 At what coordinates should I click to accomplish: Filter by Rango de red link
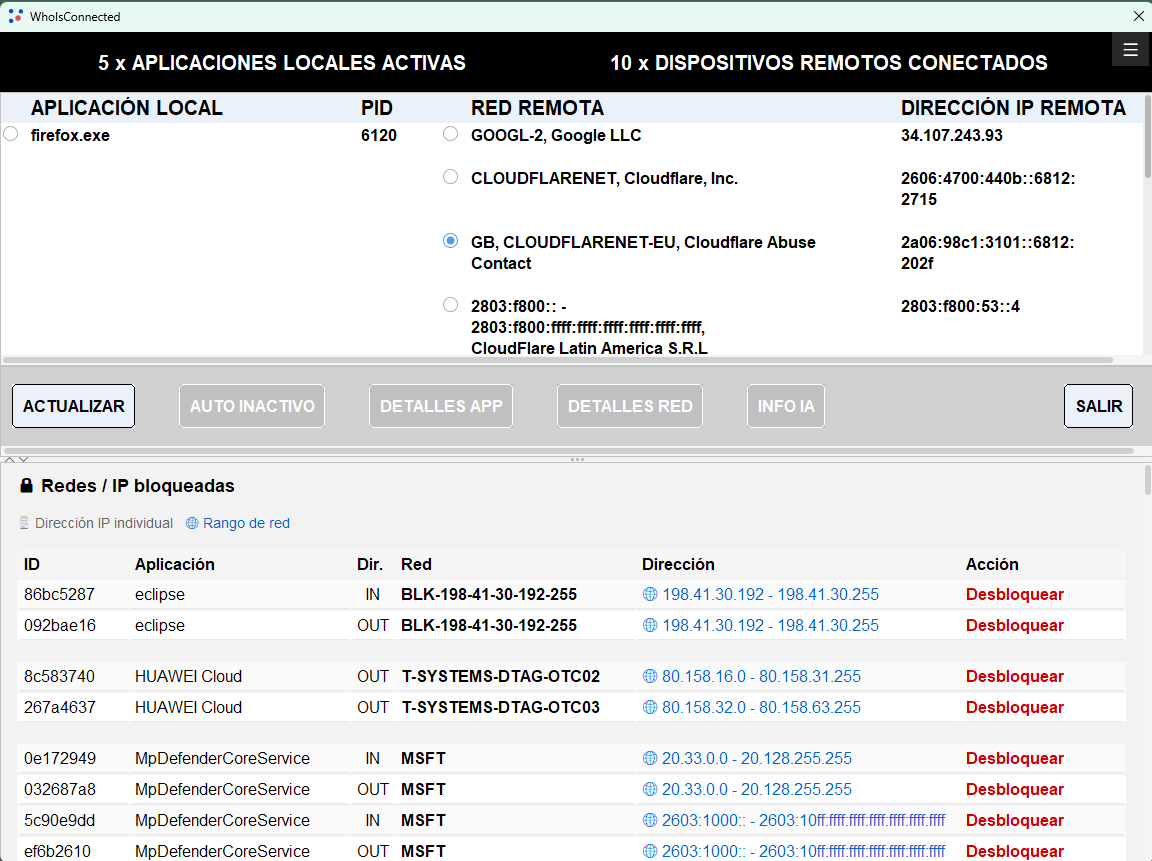pyautogui.click(x=246, y=523)
